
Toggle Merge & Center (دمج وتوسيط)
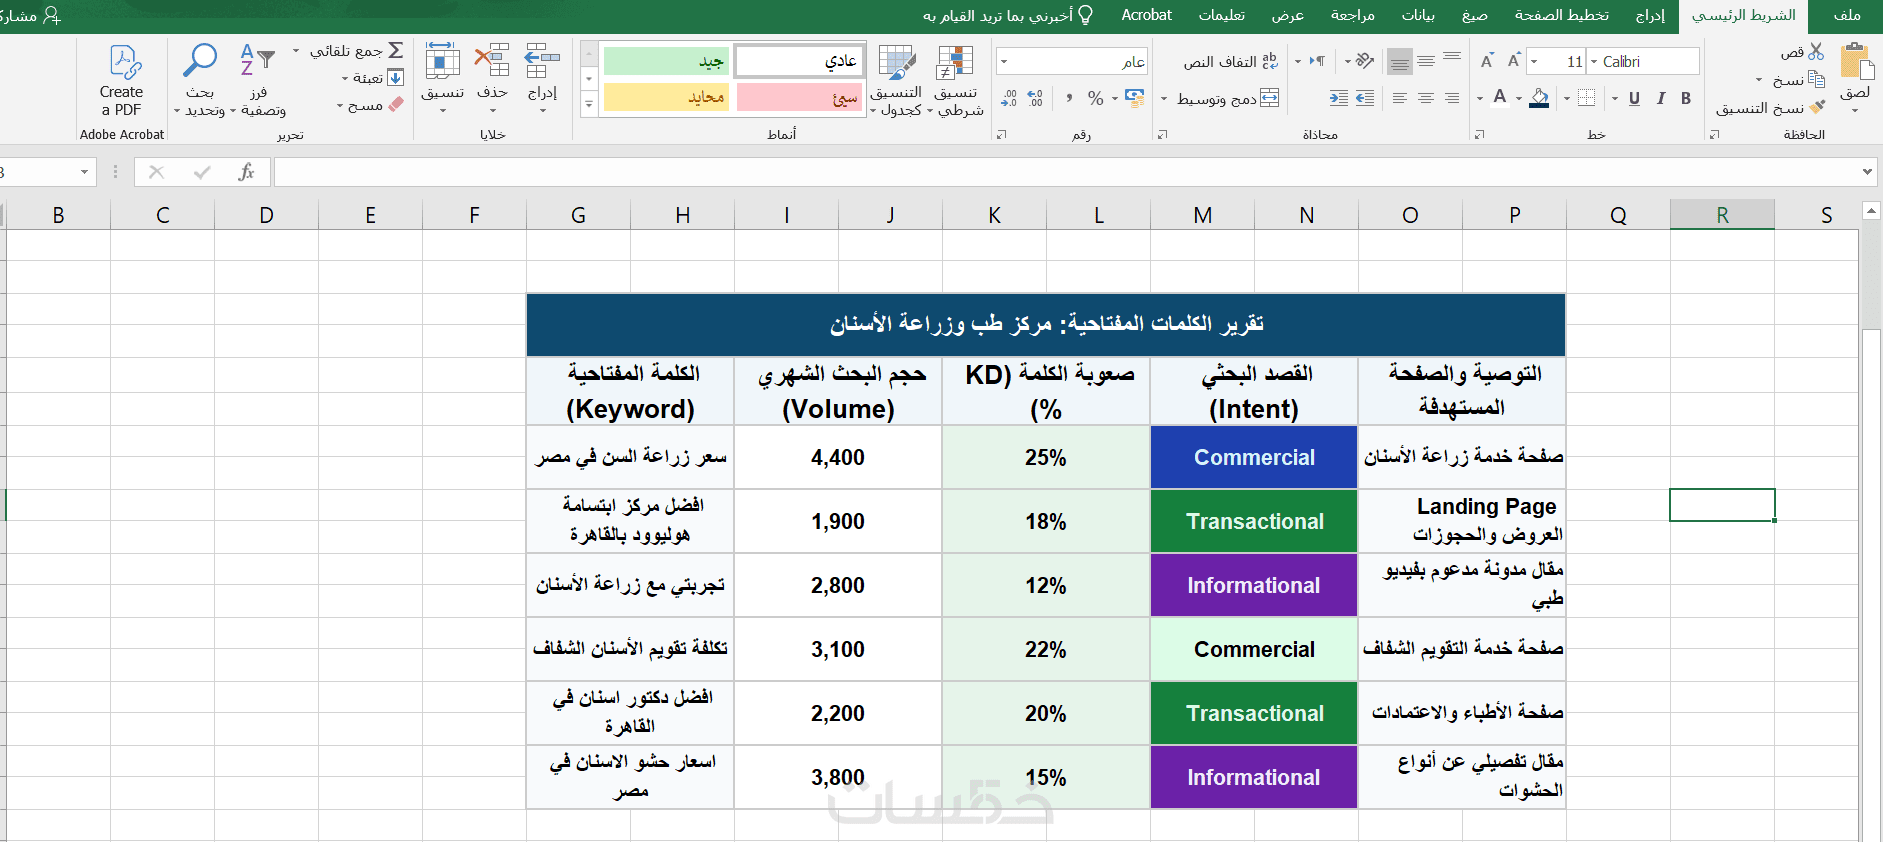[1228, 98]
